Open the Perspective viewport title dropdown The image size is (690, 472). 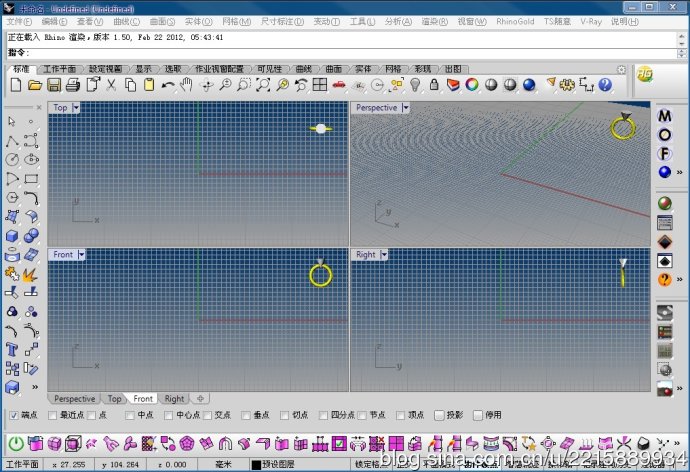pos(405,108)
